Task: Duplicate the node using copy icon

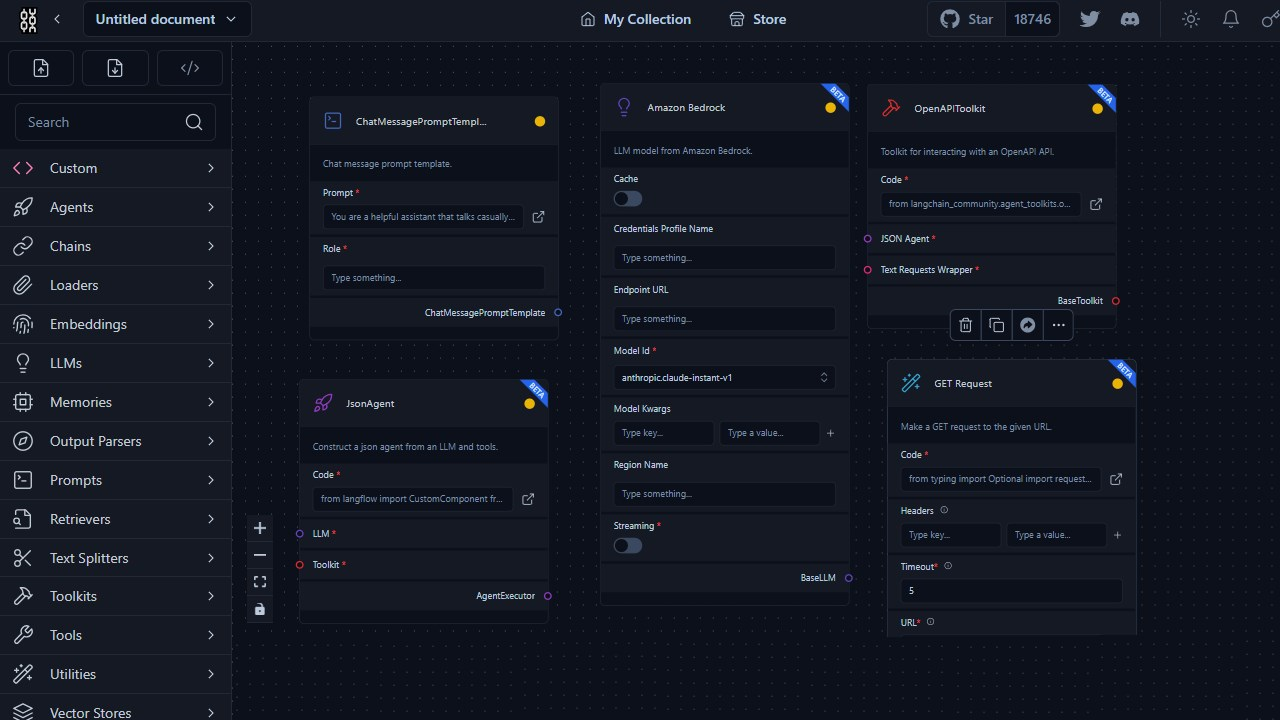Action: (996, 325)
